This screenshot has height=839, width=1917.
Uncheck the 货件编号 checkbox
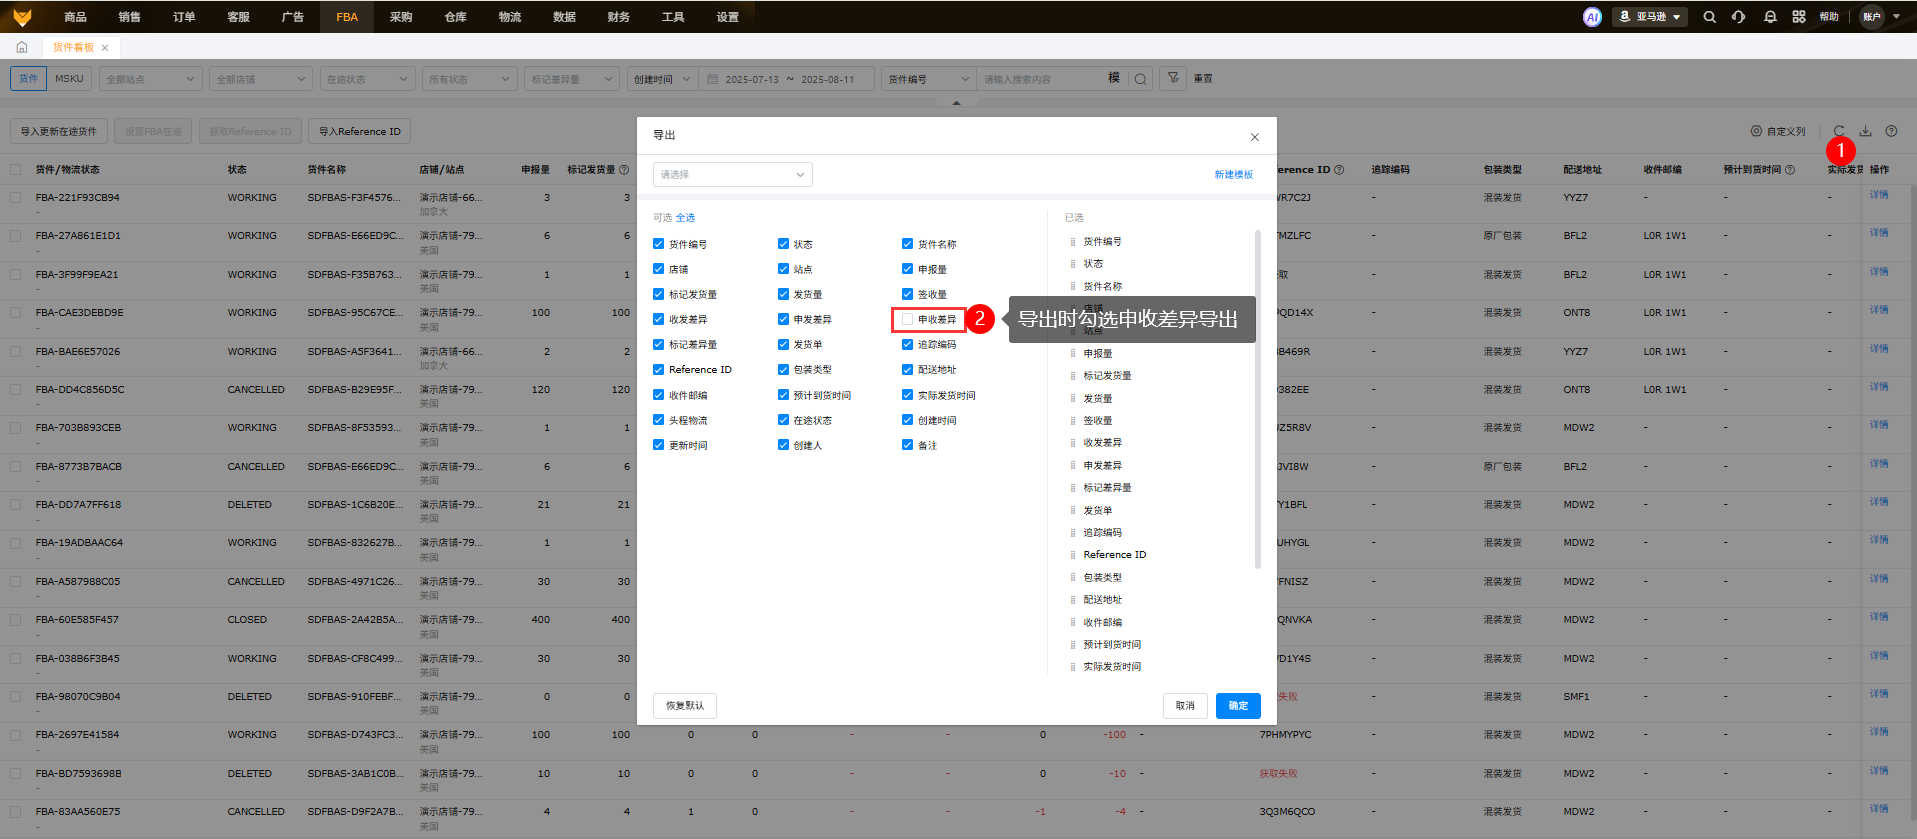click(x=659, y=244)
